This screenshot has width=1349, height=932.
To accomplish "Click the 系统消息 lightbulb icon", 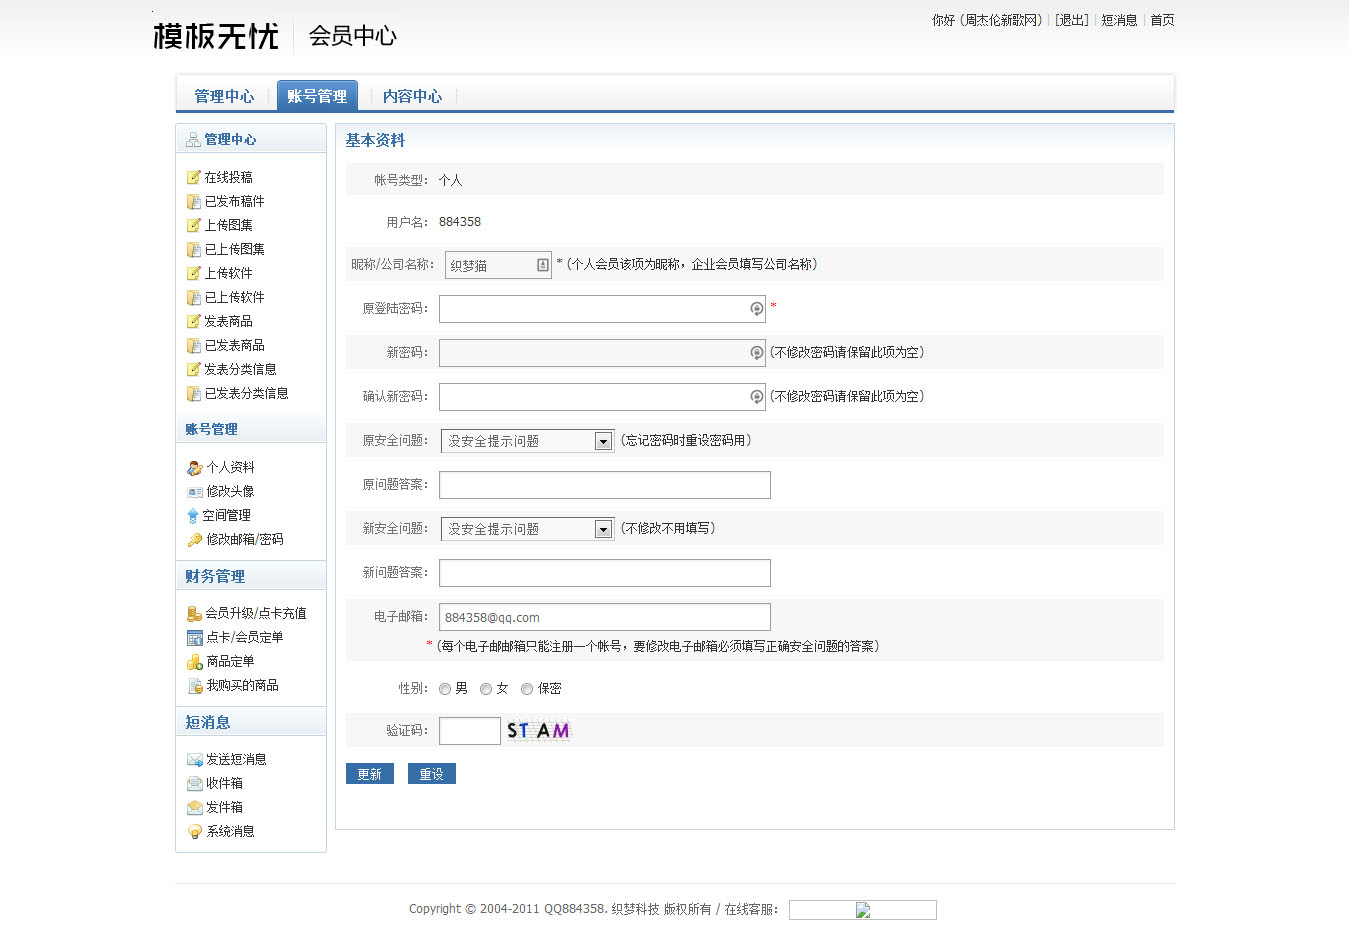I will [195, 832].
